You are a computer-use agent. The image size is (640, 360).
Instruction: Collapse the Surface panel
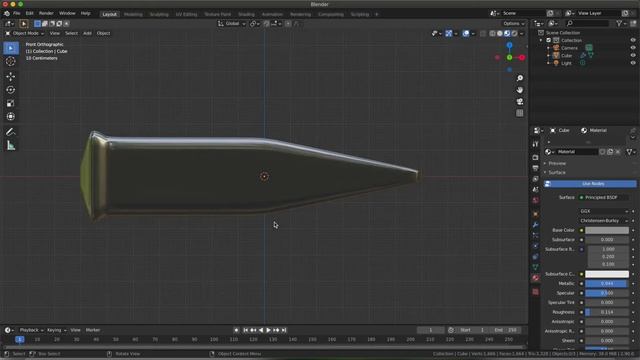(x=557, y=173)
